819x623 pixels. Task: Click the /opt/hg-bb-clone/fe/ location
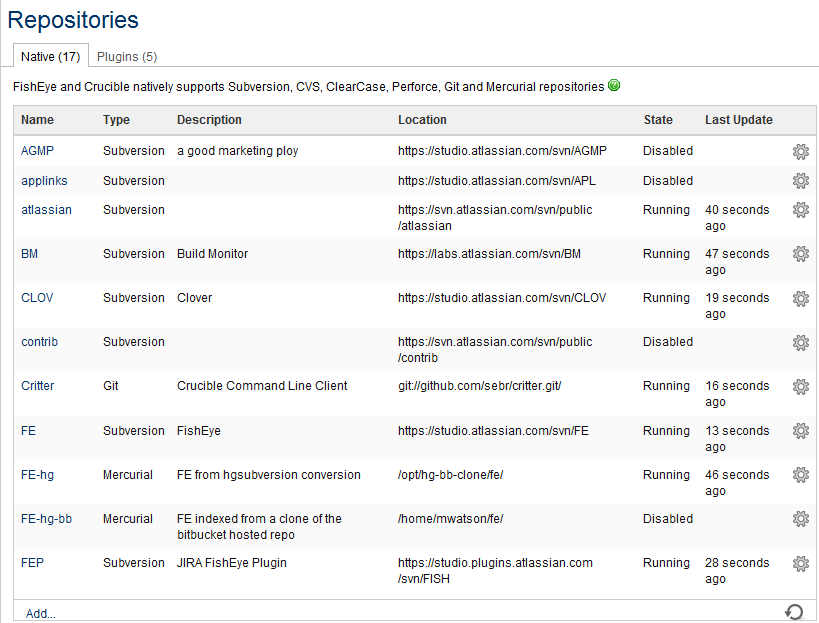coord(450,475)
